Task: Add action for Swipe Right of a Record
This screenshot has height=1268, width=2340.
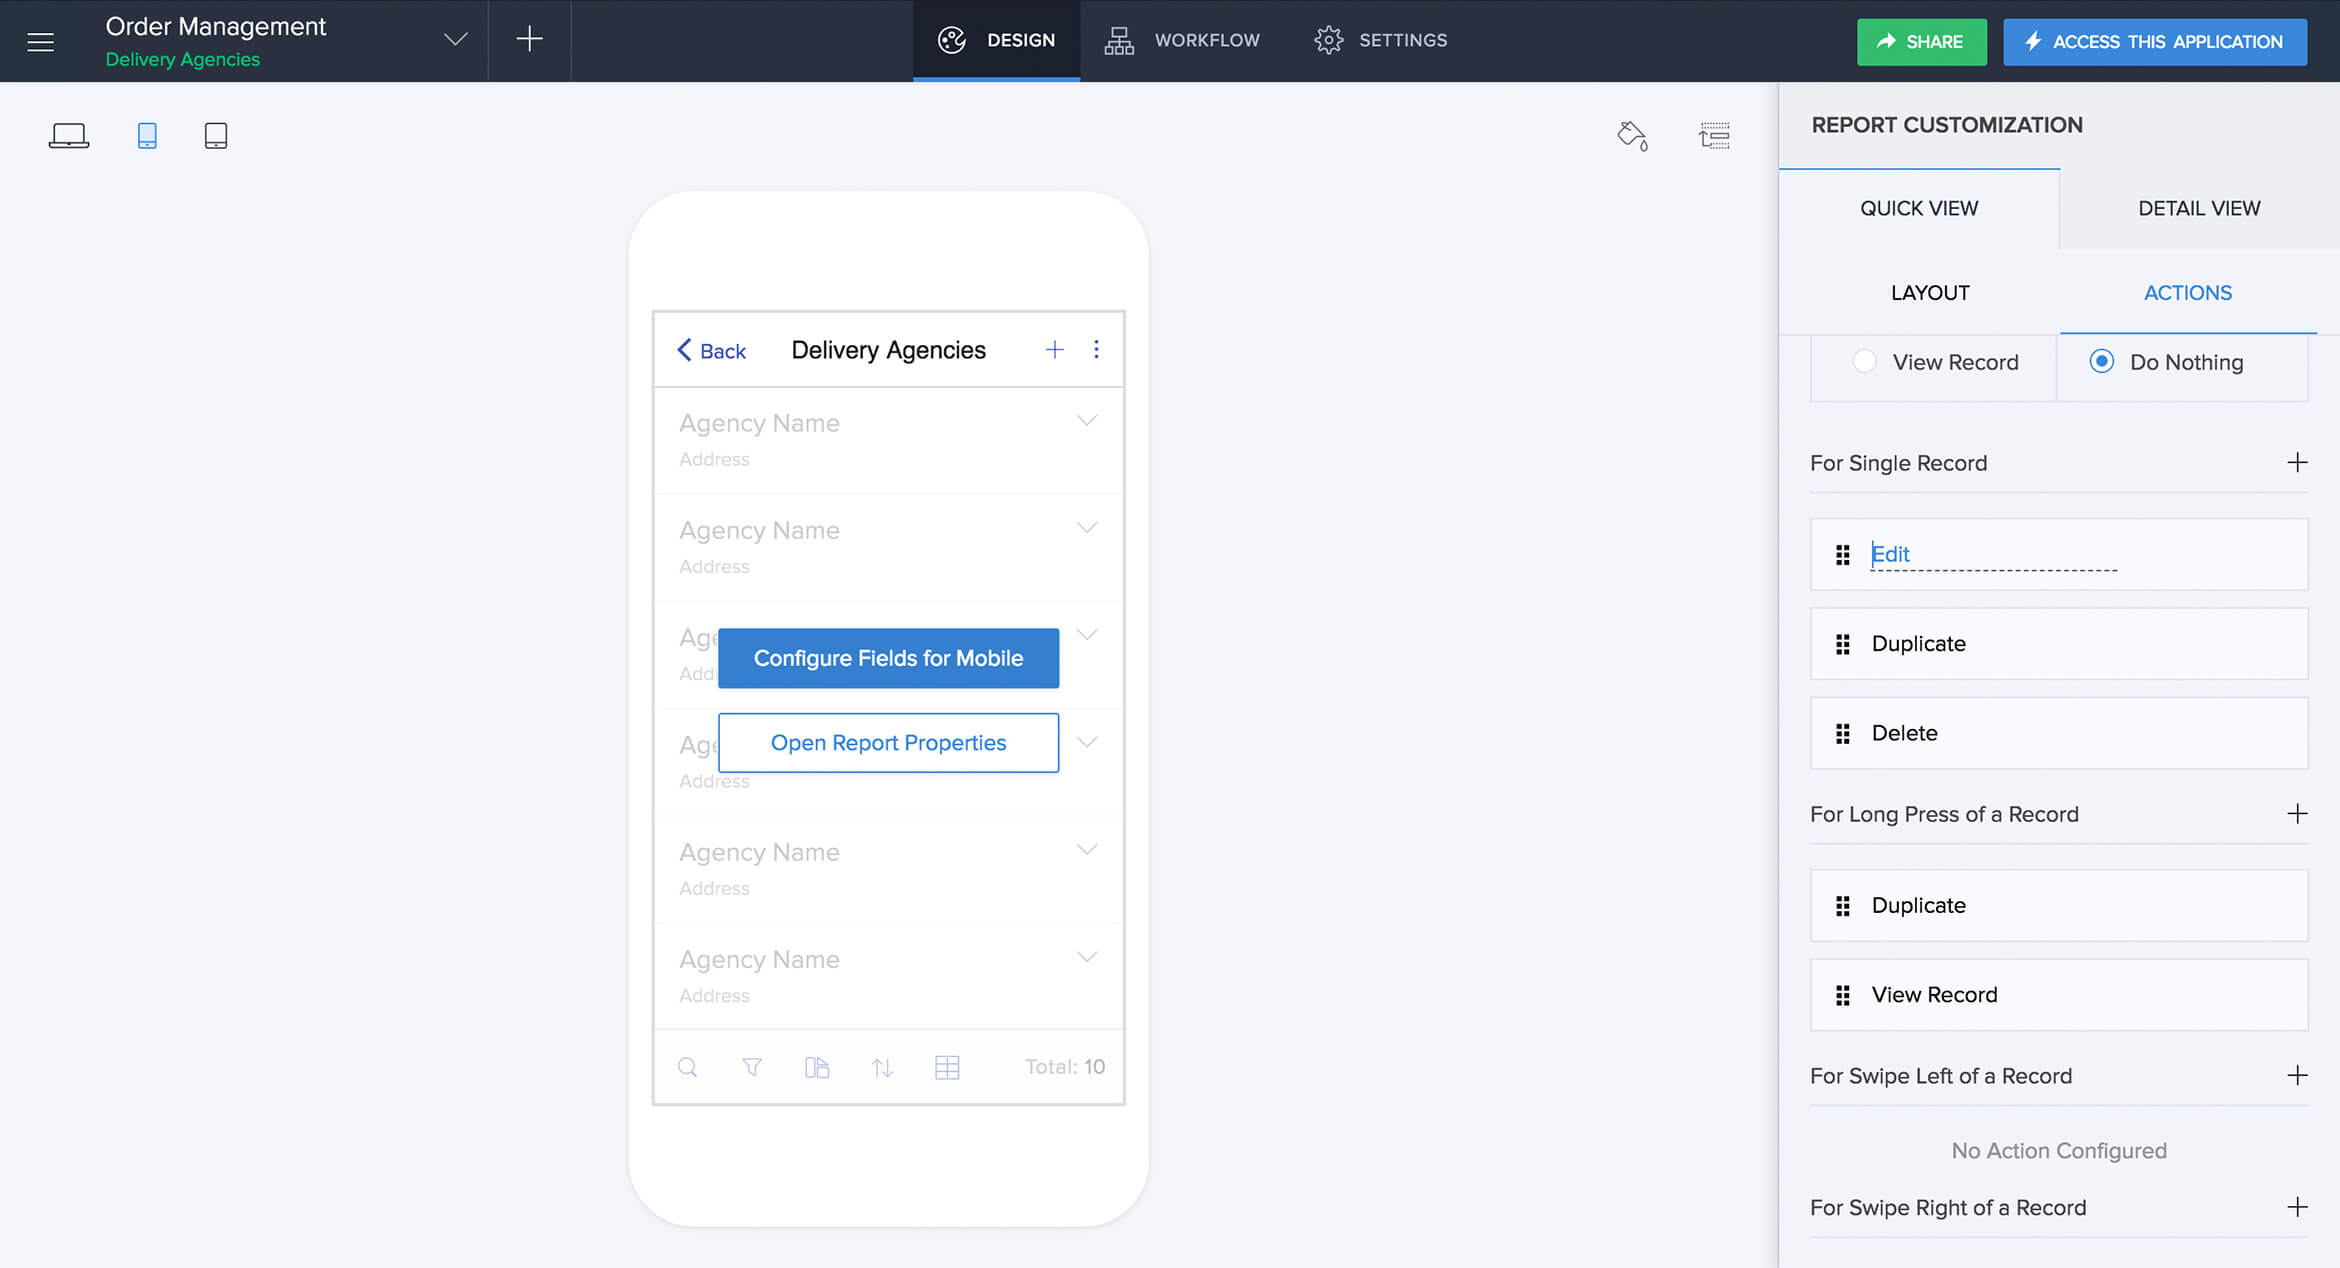Action: pos(2297,1207)
